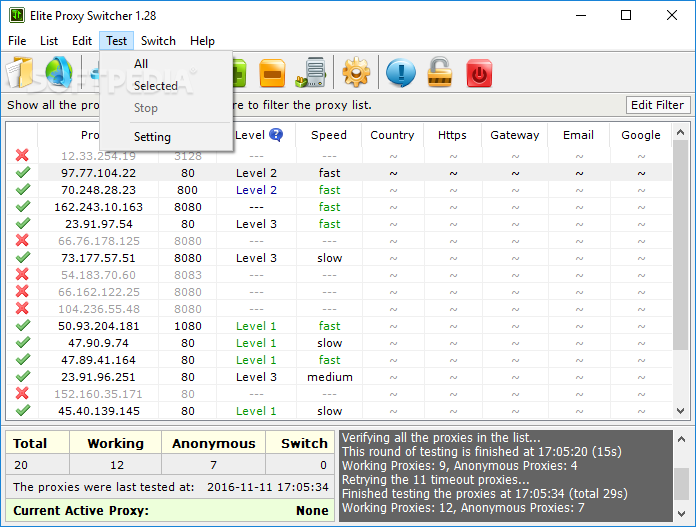Click the Working count value 12
The height and width of the screenshot is (527, 696).
pyautogui.click(x=117, y=465)
